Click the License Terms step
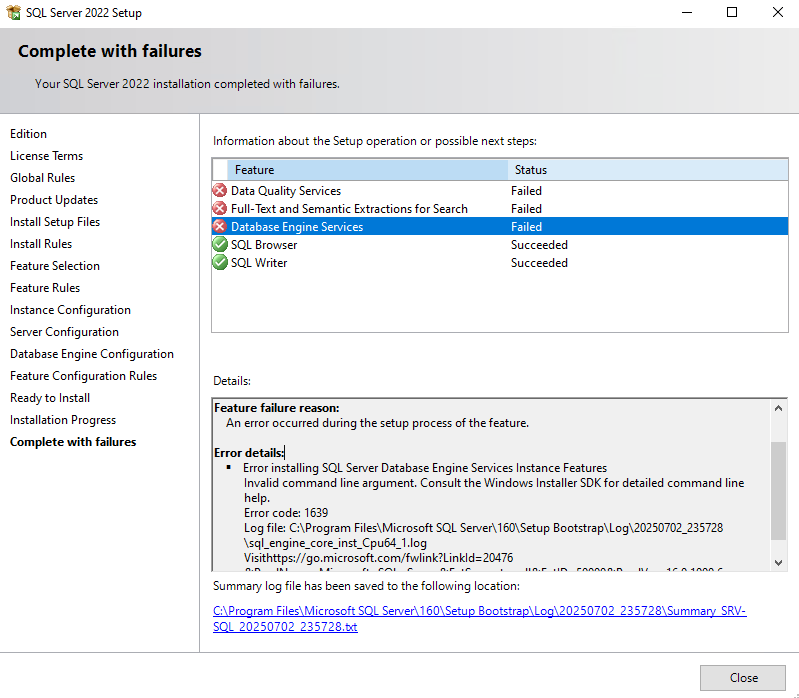Viewport: 799px width, 698px height. (46, 155)
